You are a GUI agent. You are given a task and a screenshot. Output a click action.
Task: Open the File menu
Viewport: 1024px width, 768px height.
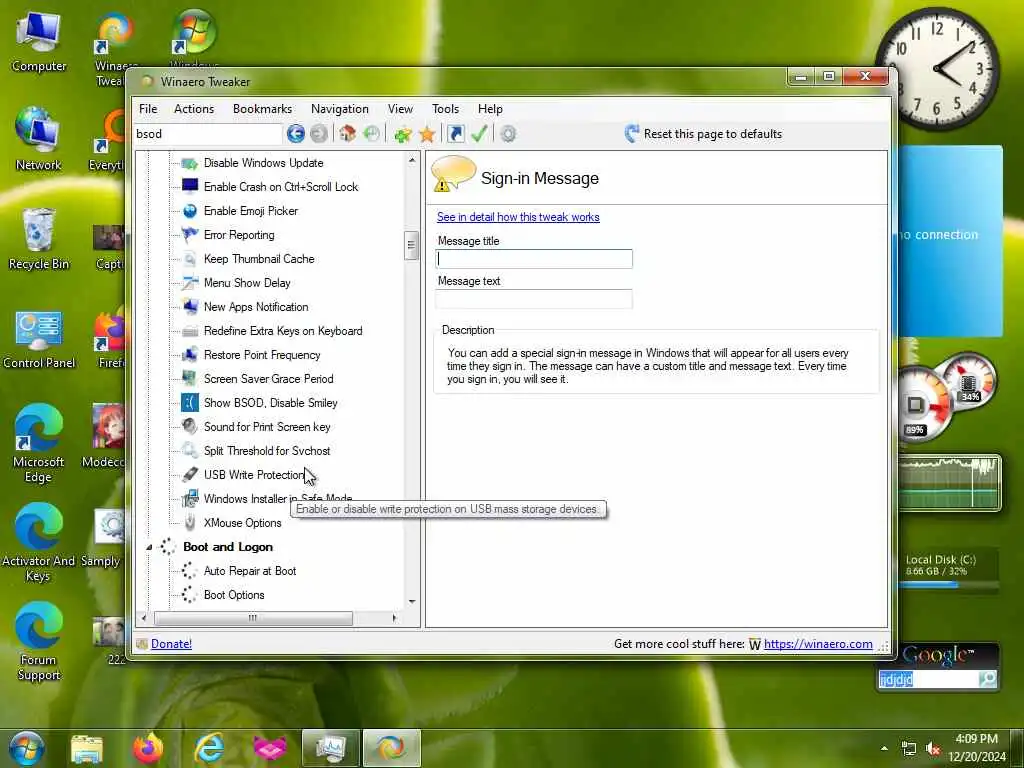[x=148, y=109]
